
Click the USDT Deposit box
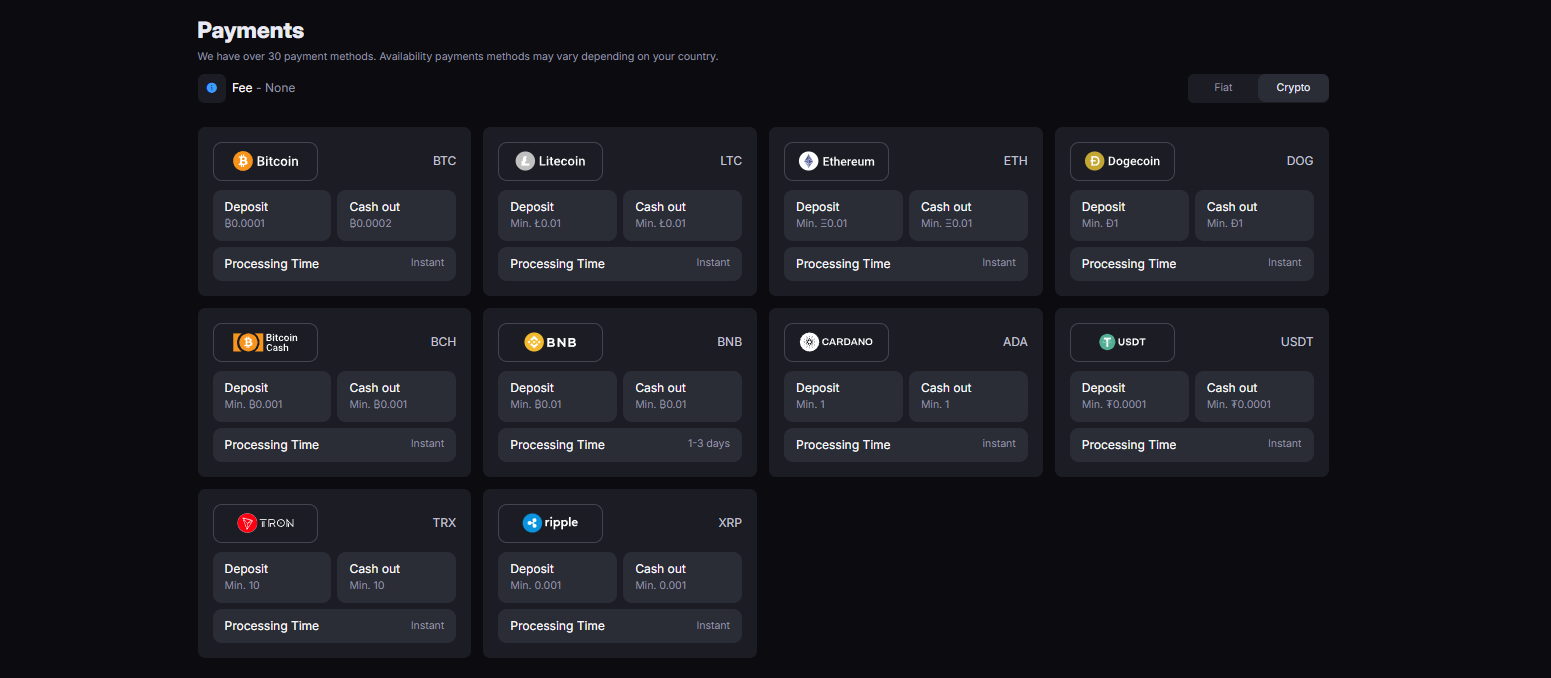[1129, 396]
